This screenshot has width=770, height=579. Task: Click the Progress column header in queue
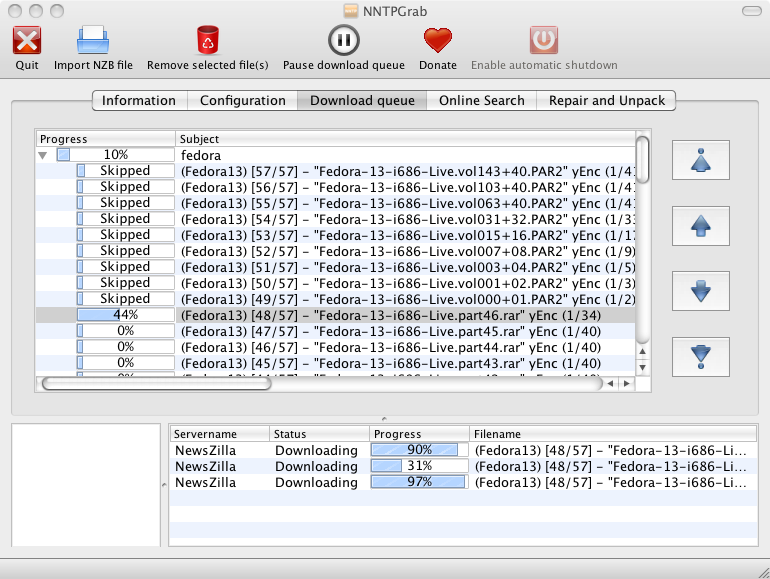(x=105, y=139)
